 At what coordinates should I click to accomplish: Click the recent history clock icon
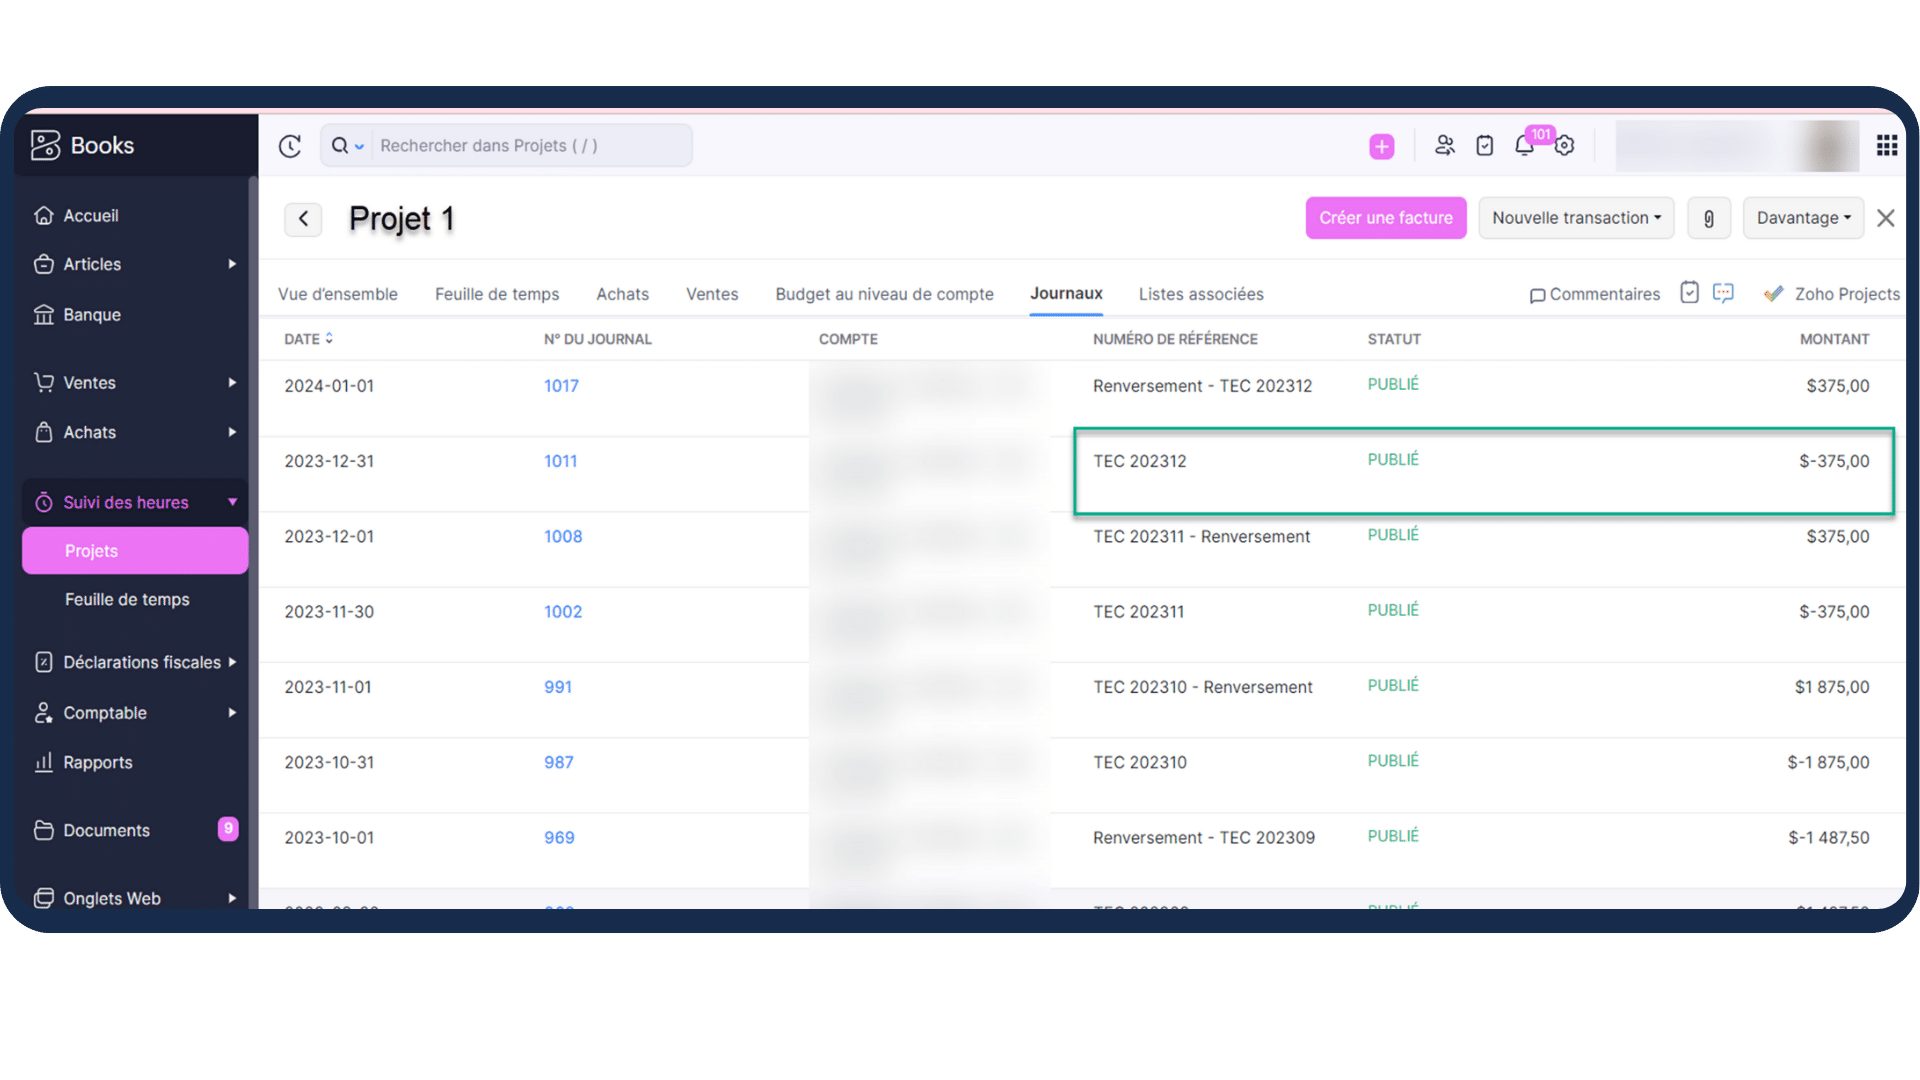click(x=290, y=146)
